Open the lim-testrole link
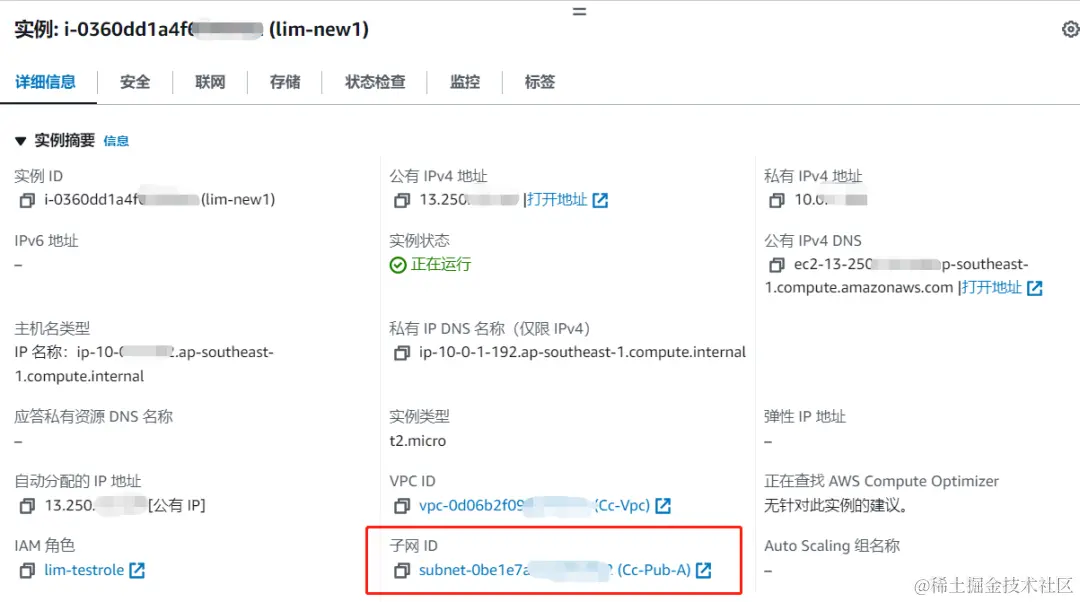Viewport: 1080px width, 602px height. pos(84,570)
